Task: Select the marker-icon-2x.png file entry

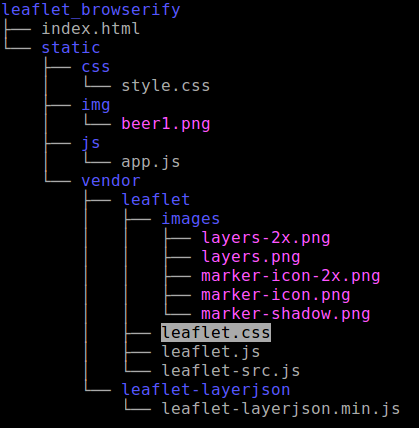Action: click(291, 276)
